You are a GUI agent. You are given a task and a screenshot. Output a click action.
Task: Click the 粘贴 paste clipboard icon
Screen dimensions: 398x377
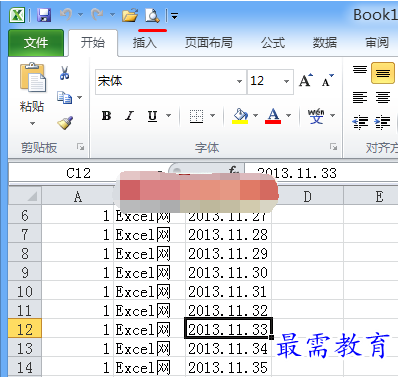click(x=32, y=77)
